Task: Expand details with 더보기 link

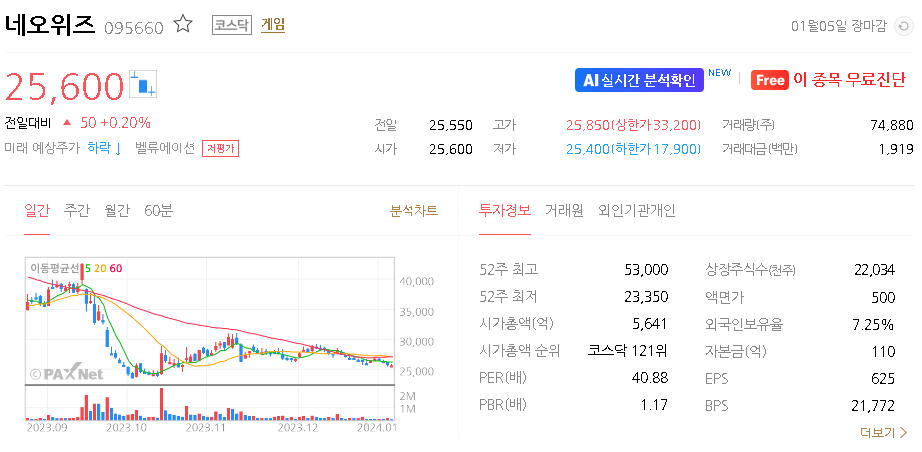Action: [883, 433]
